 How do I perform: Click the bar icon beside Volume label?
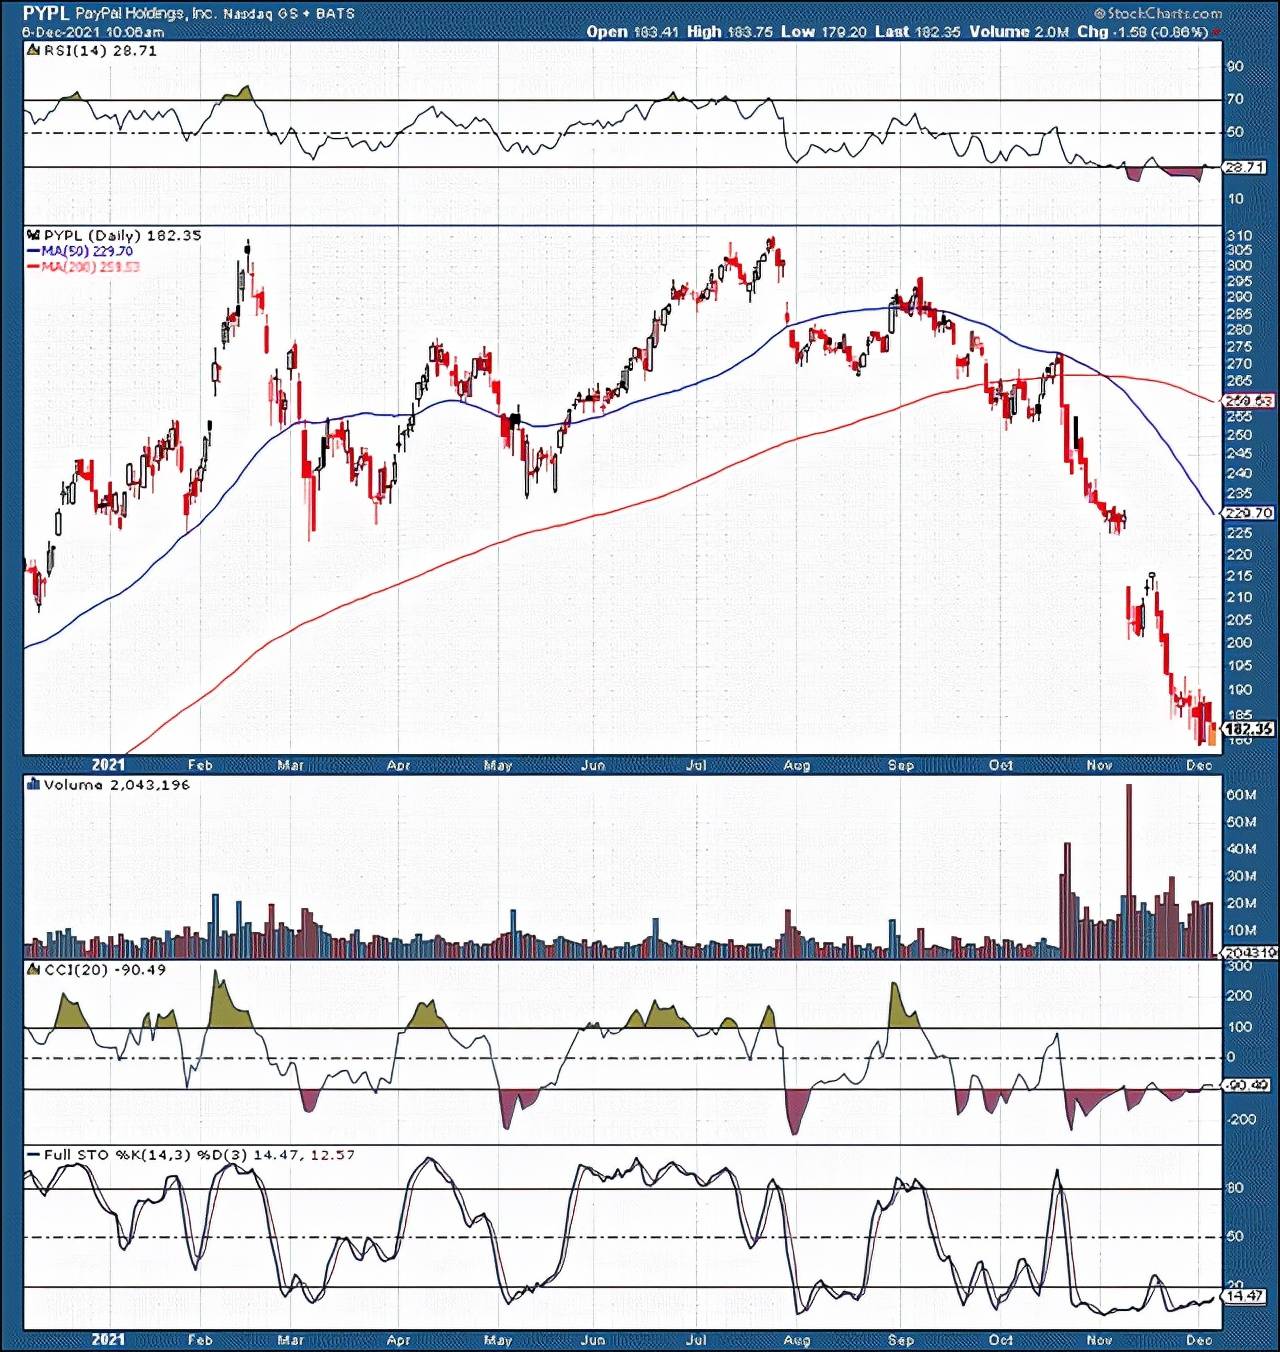tap(33, 785)
